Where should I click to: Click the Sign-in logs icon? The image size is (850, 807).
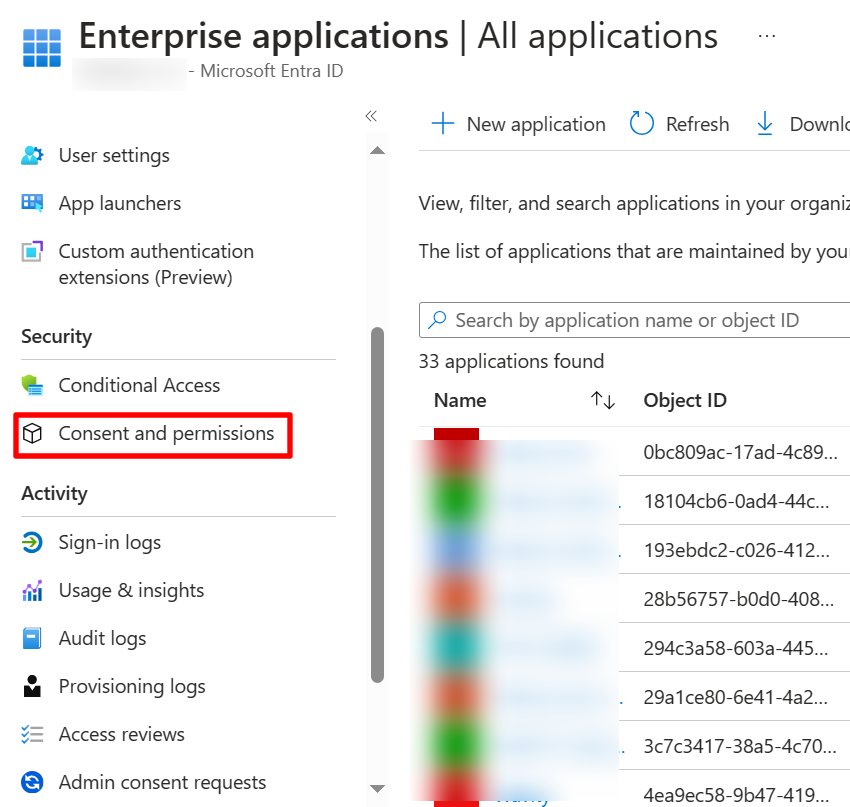pos(32,542)
